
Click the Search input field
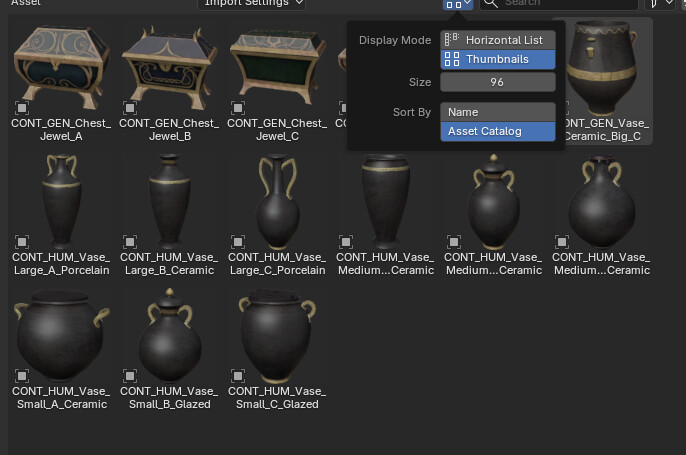(x=559, y=4)
